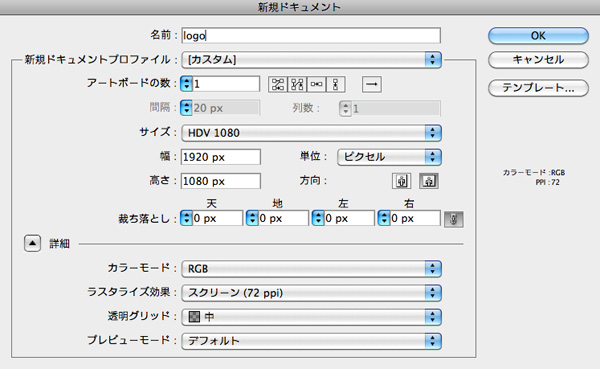This screenshot has height=369, width=600.
Task: Click the 地 bleed stepper arrows
Action: tap(252, 218)
